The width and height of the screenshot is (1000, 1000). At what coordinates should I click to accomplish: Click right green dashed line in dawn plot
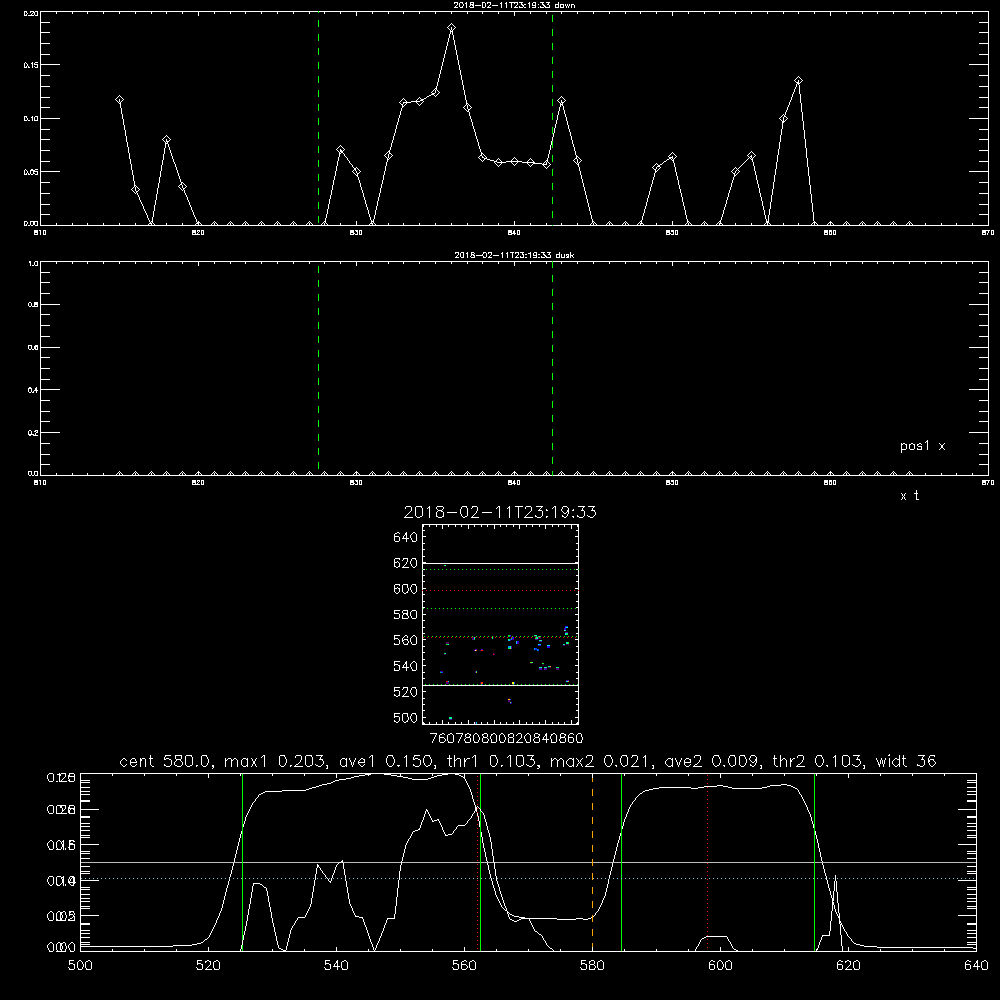552,118
